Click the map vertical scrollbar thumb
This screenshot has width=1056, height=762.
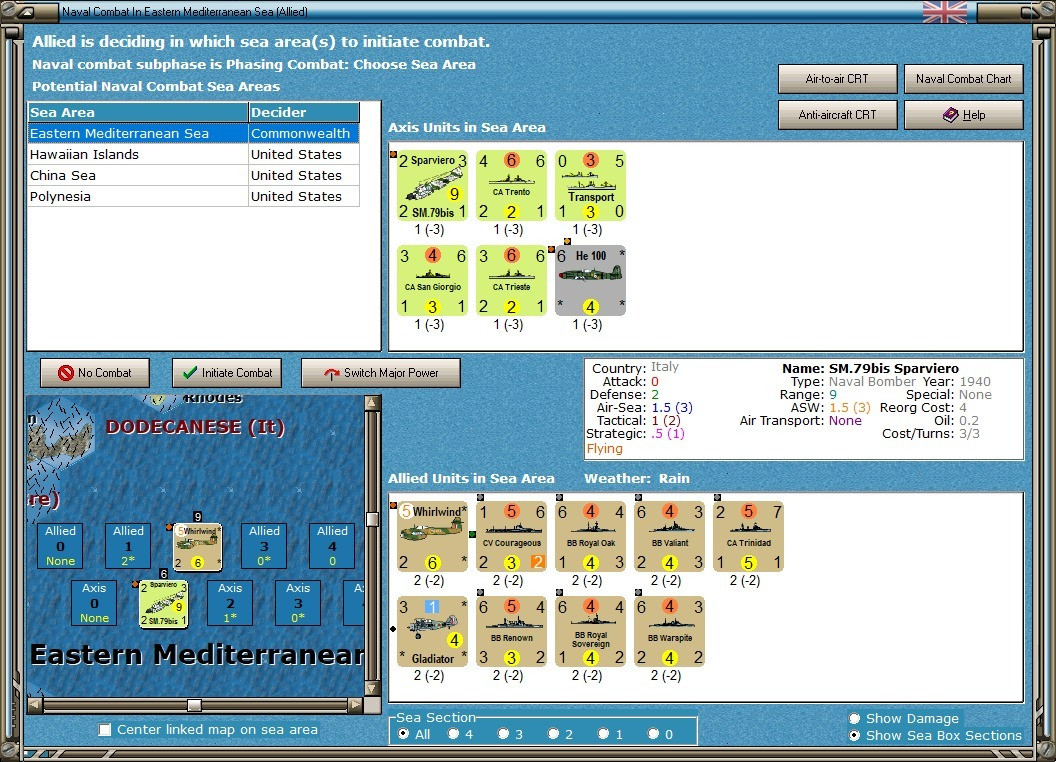(372, 519)
